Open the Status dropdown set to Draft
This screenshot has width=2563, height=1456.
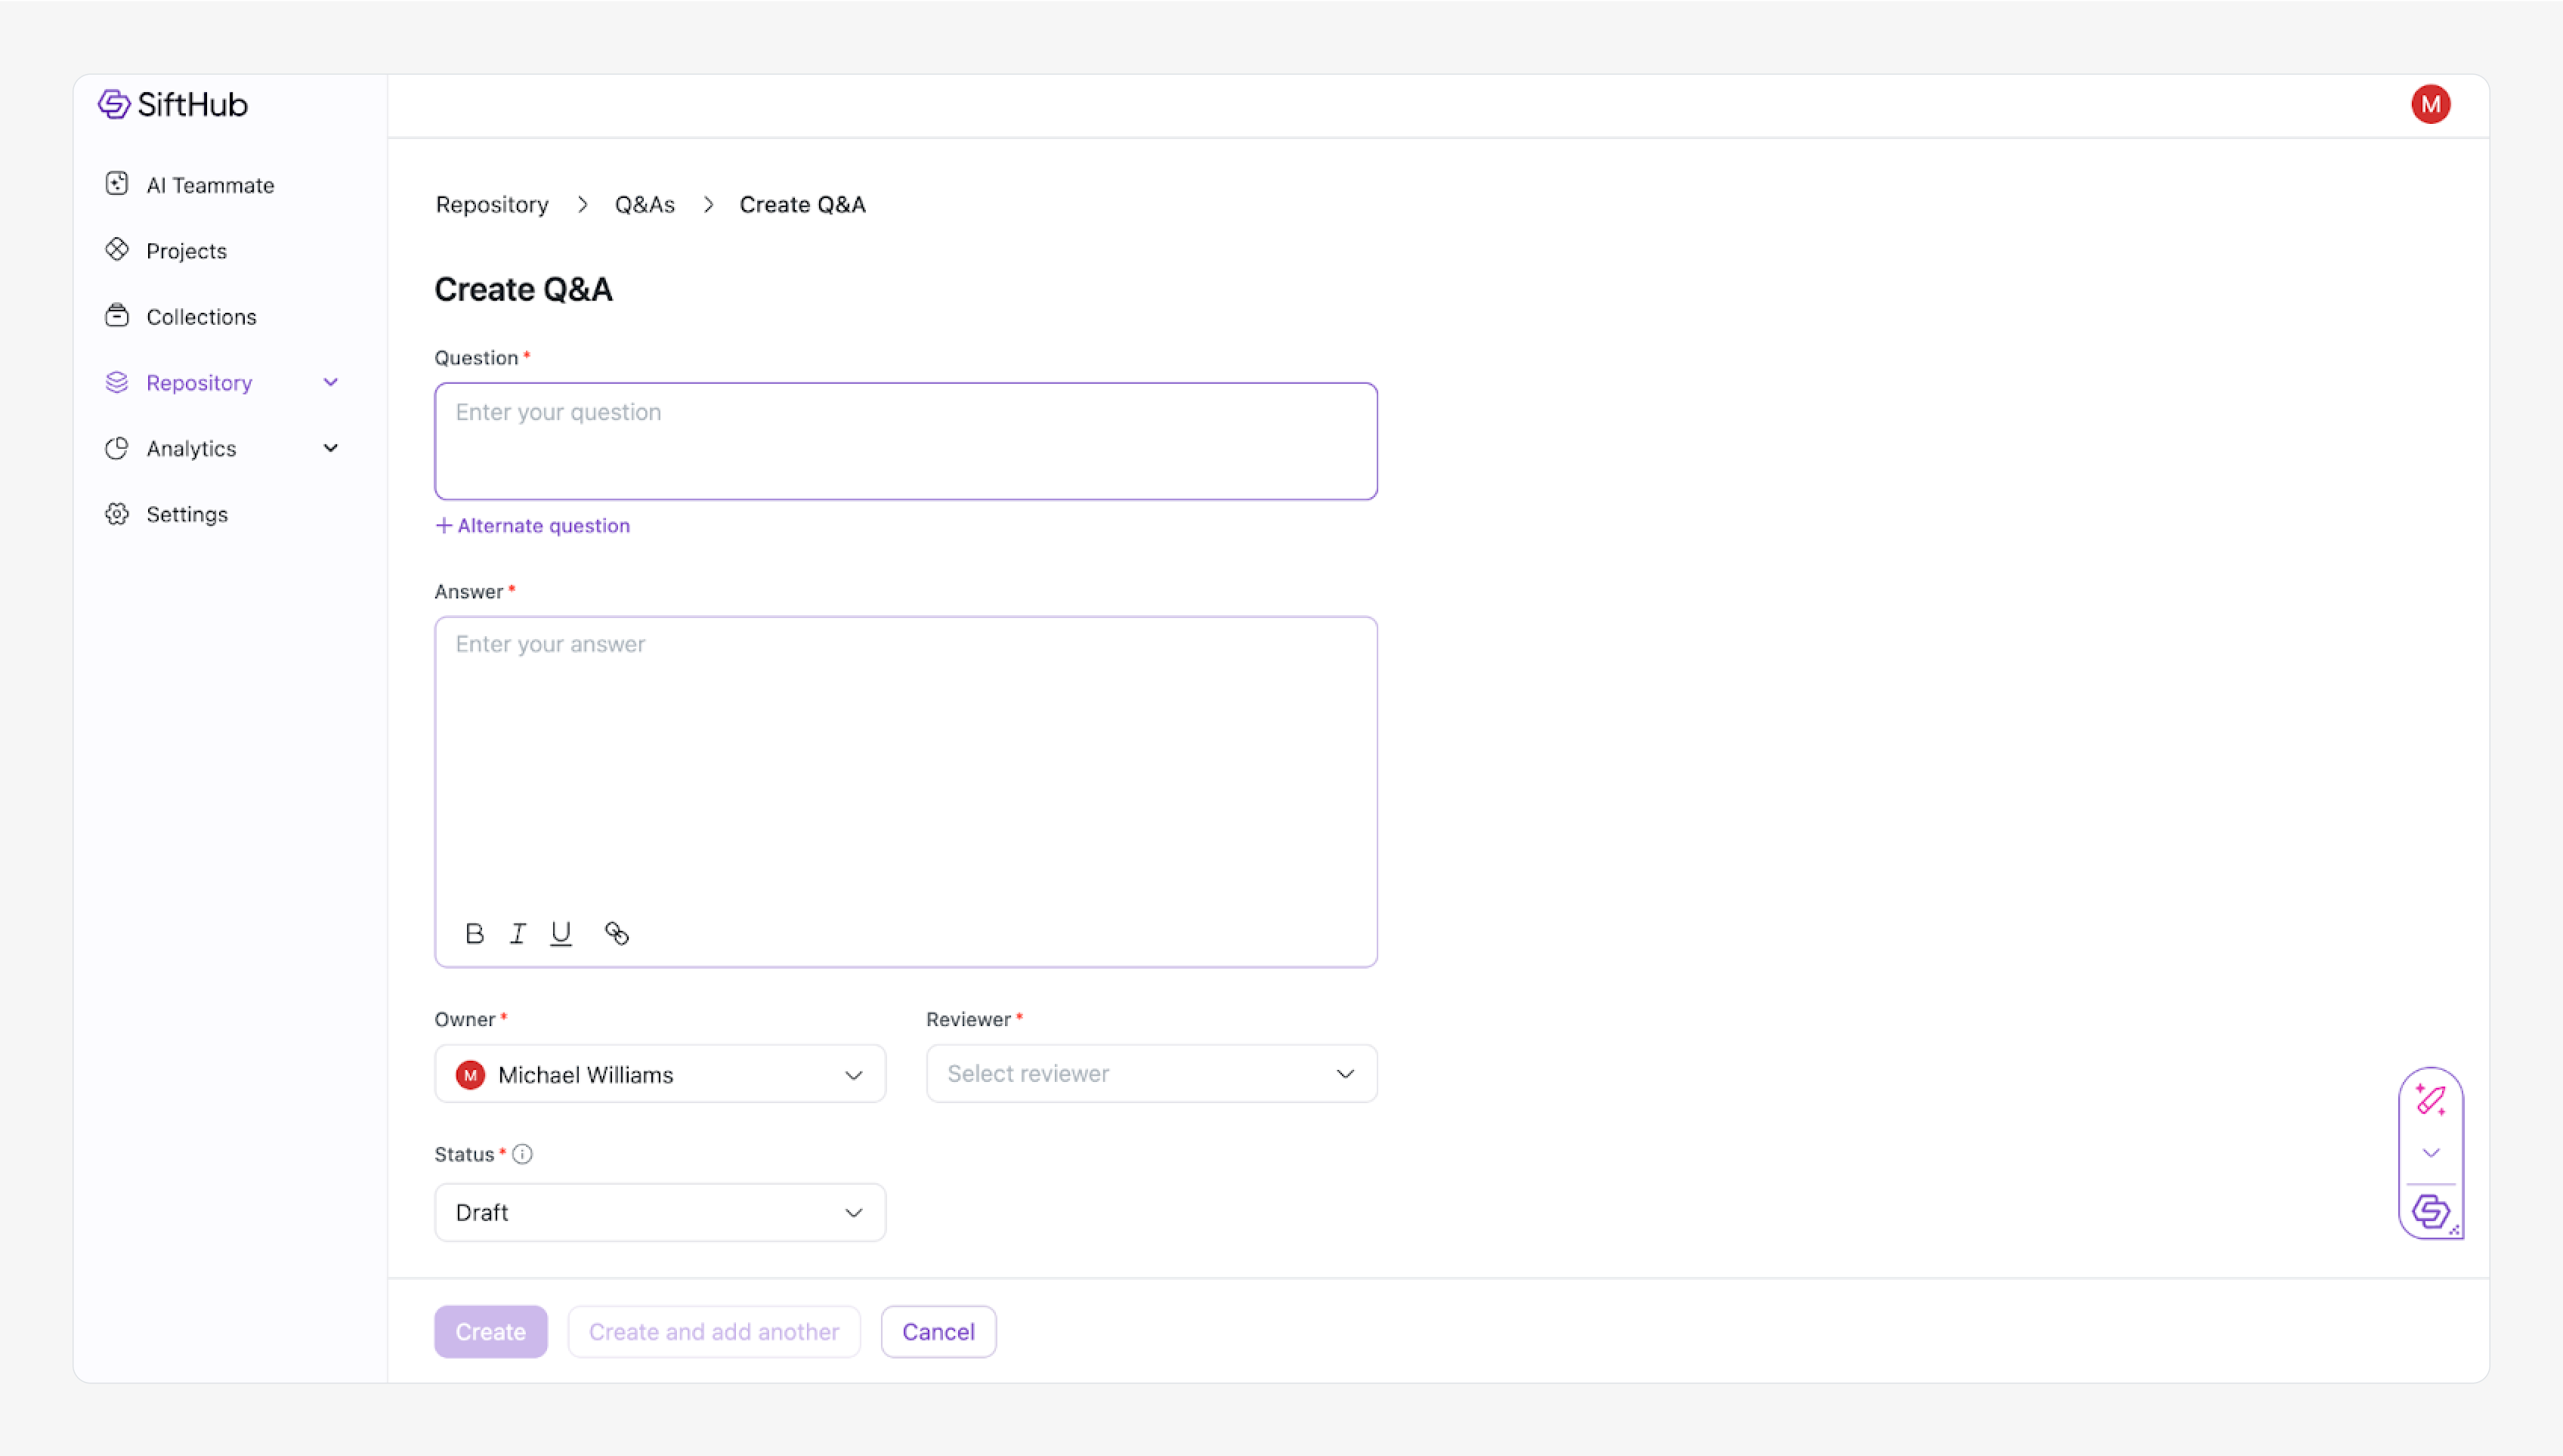click(660, 1212)
